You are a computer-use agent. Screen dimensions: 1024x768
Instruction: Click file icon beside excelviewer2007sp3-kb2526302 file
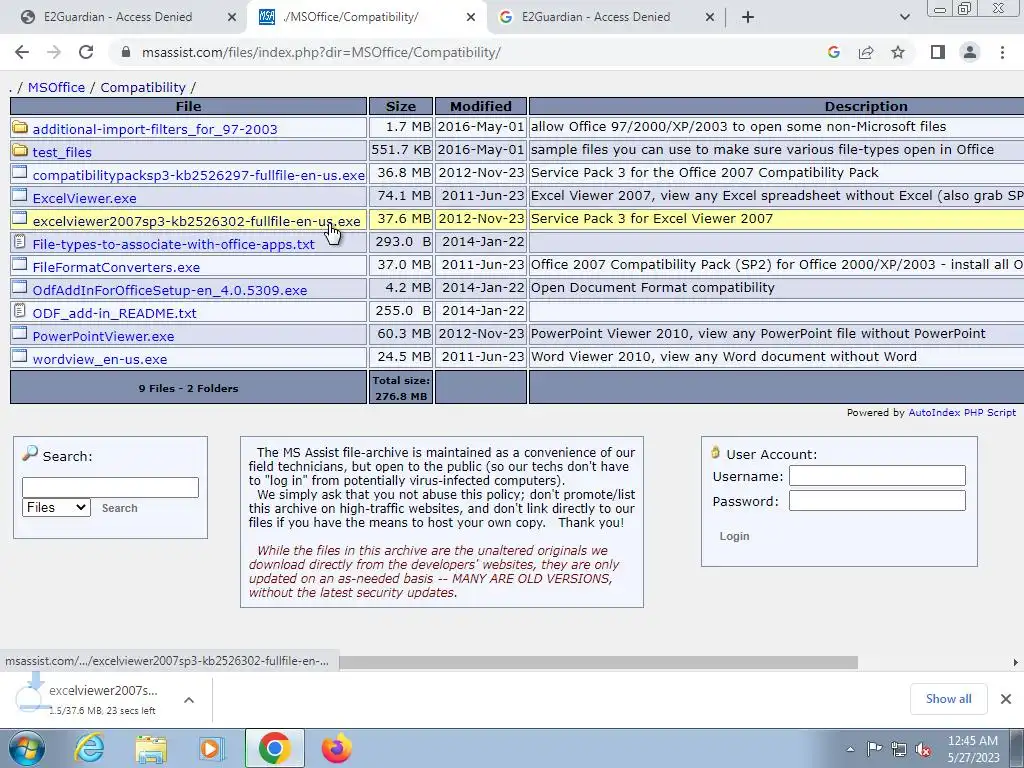click(x=20, y=219)
